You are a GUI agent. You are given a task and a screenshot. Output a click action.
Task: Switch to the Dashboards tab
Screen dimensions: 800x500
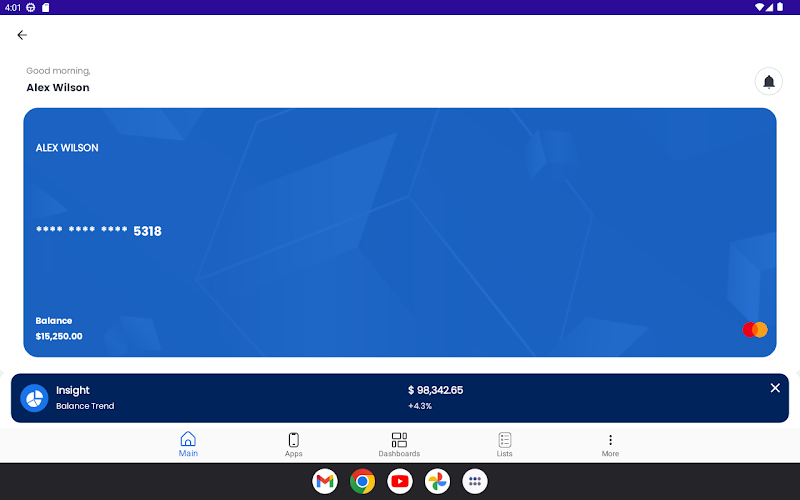399,444
